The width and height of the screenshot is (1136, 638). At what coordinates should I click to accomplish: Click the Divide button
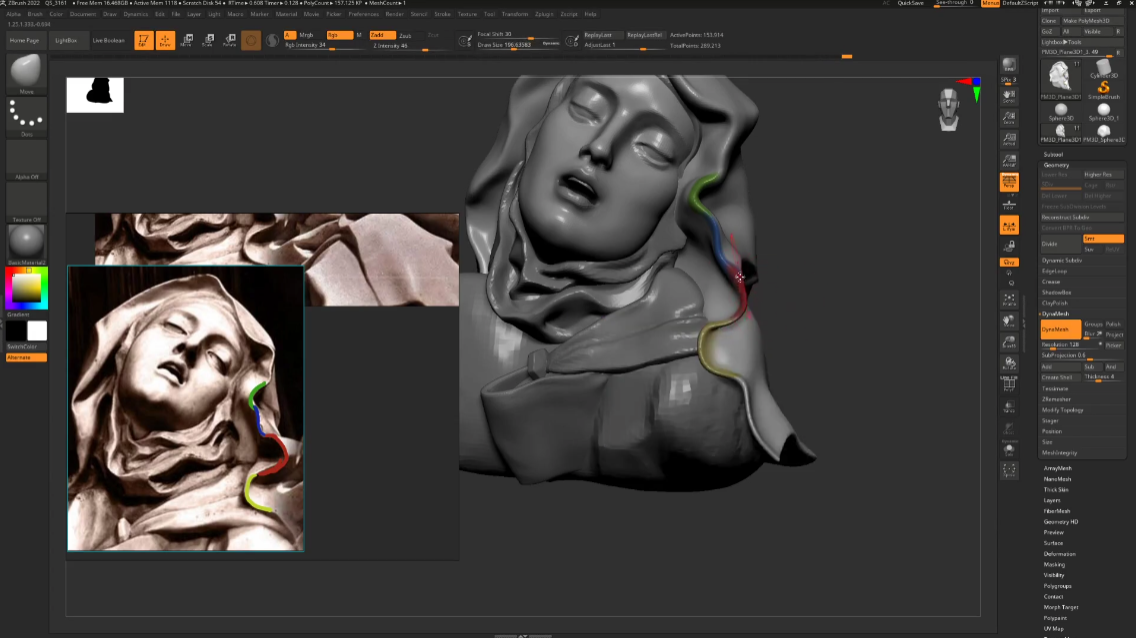[1061, 244]
